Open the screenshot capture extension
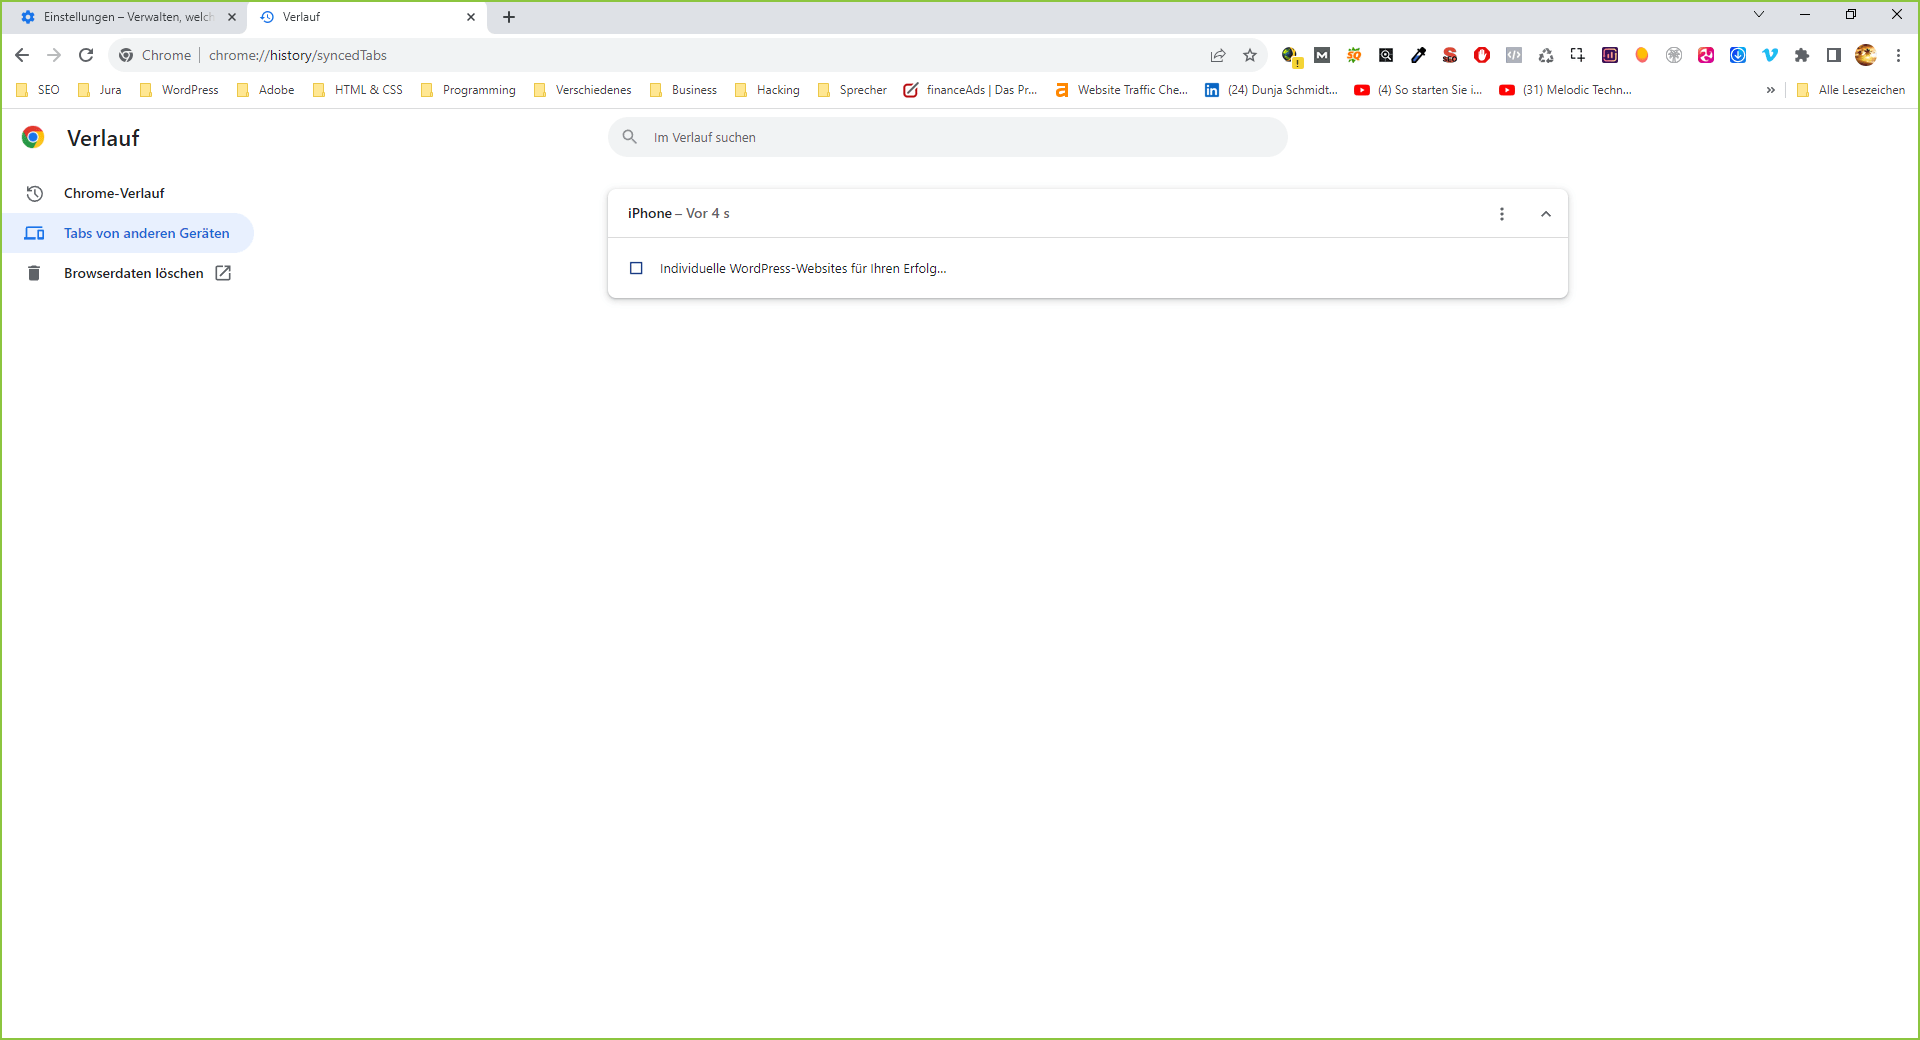Screen dimensions: 1920x1040 (x=1578, y=55)
